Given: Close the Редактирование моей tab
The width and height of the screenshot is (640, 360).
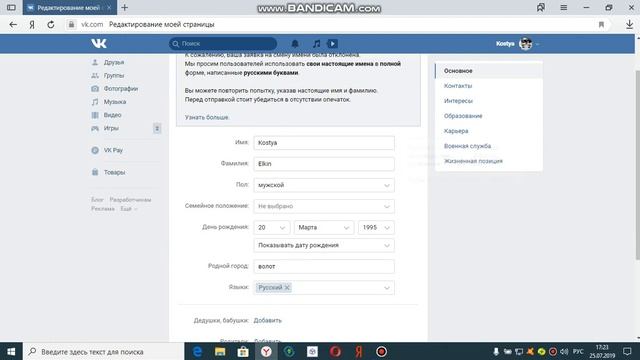Looking at the screenshot, I should (109, 7).
